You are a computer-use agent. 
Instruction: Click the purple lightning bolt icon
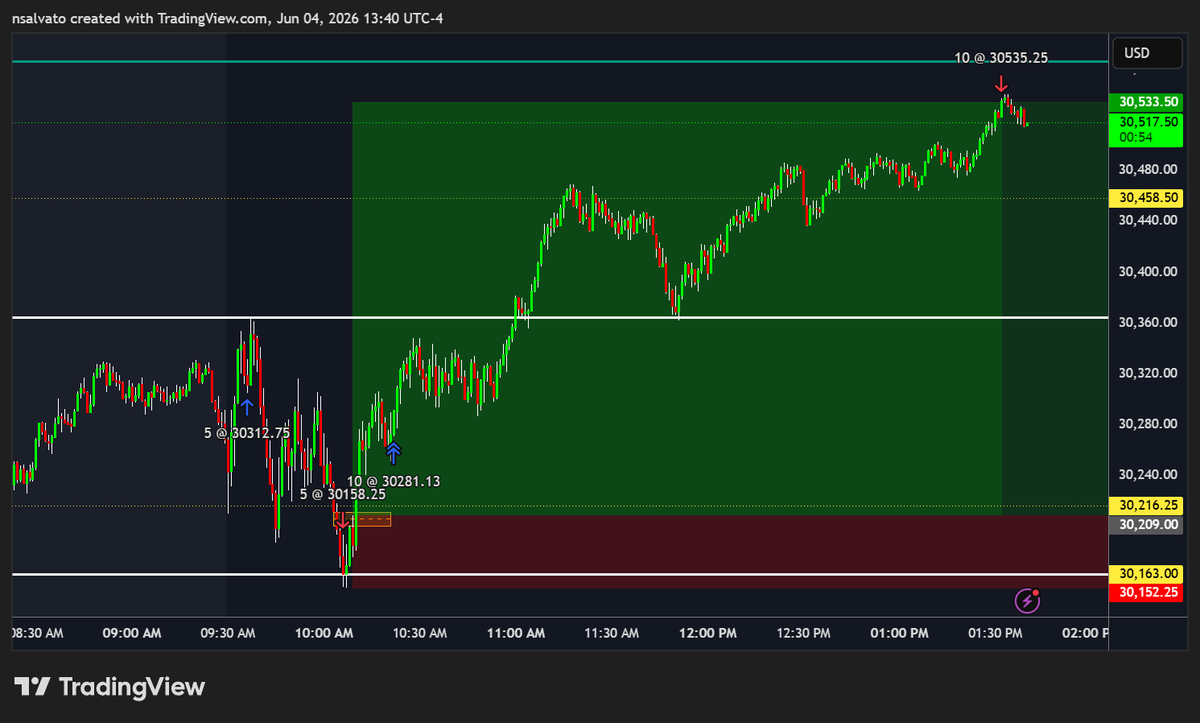click(x=1028, y=600)
